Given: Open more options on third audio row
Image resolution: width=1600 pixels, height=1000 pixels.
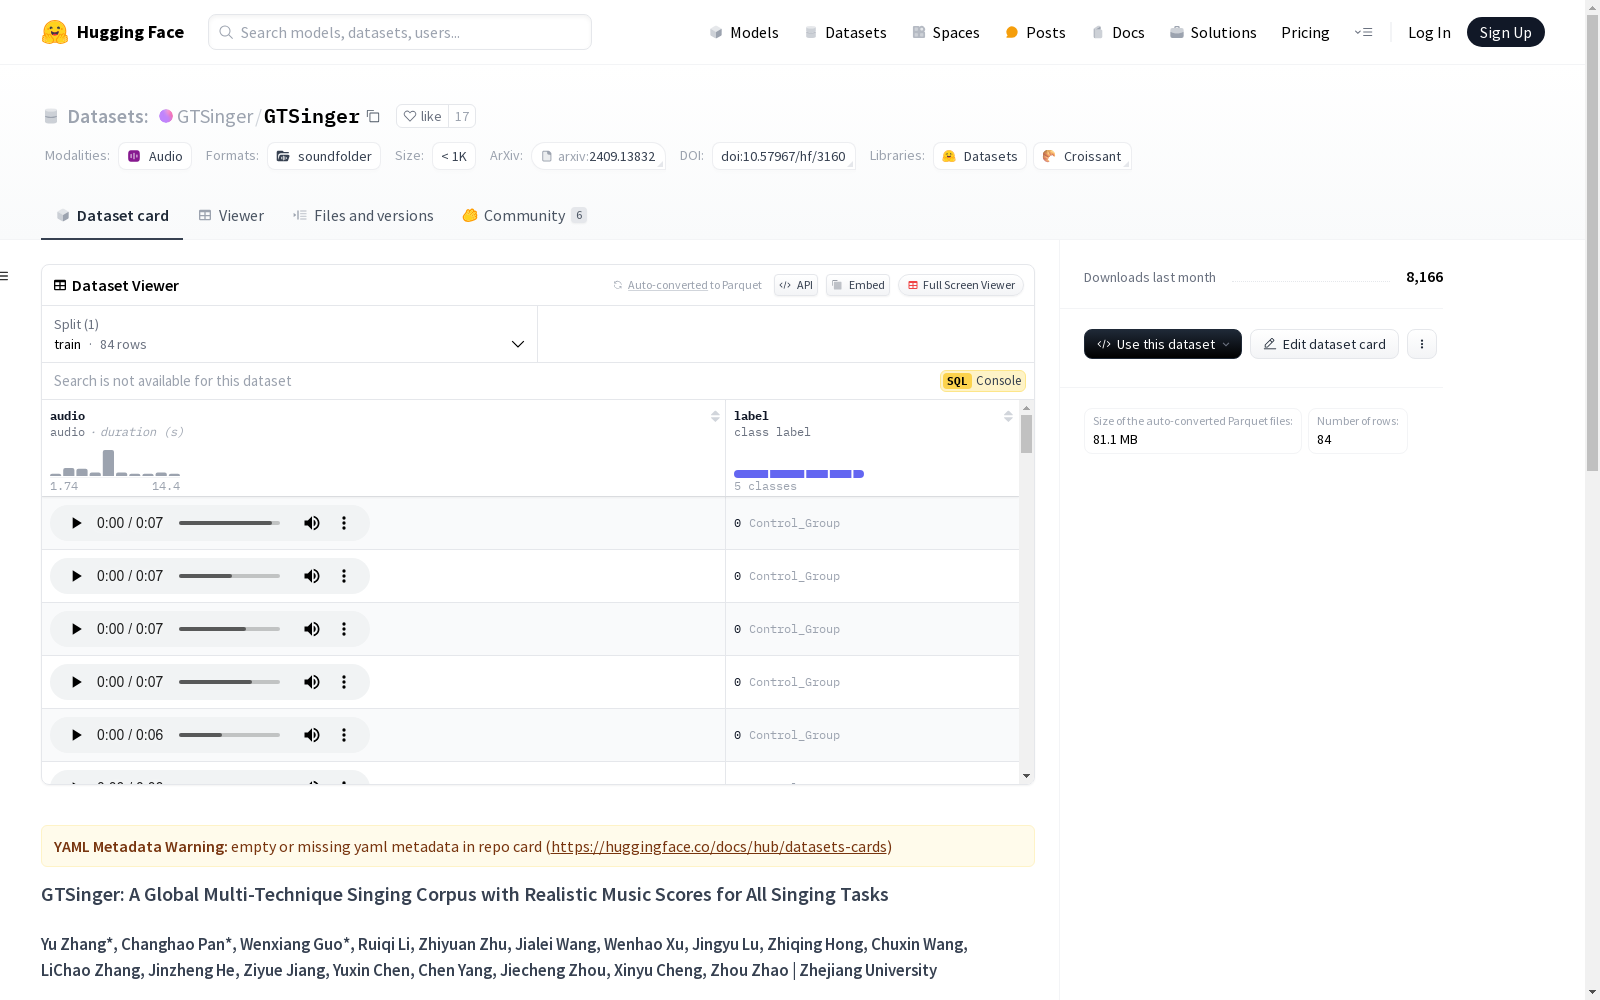Looking at the screenshot, I should (344, 629).
